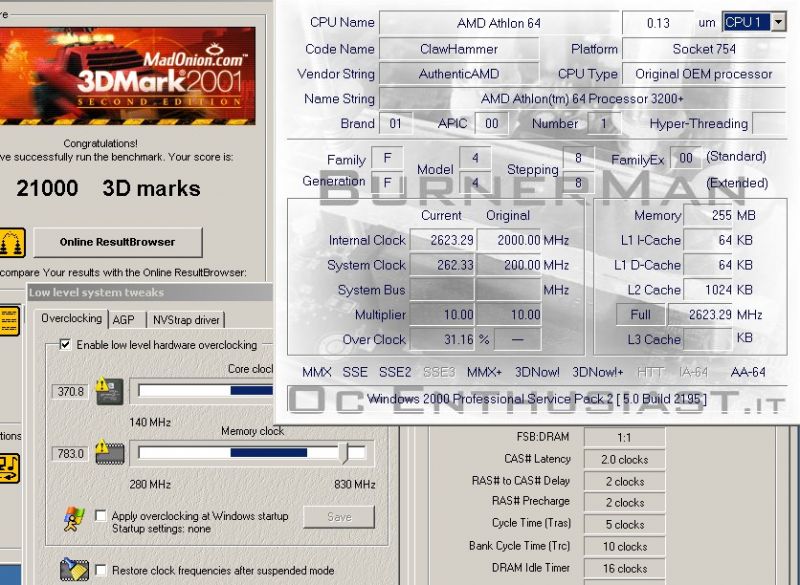
Task: Click the original Internal Clock 2000.00 value
Action: click(509, 240)
